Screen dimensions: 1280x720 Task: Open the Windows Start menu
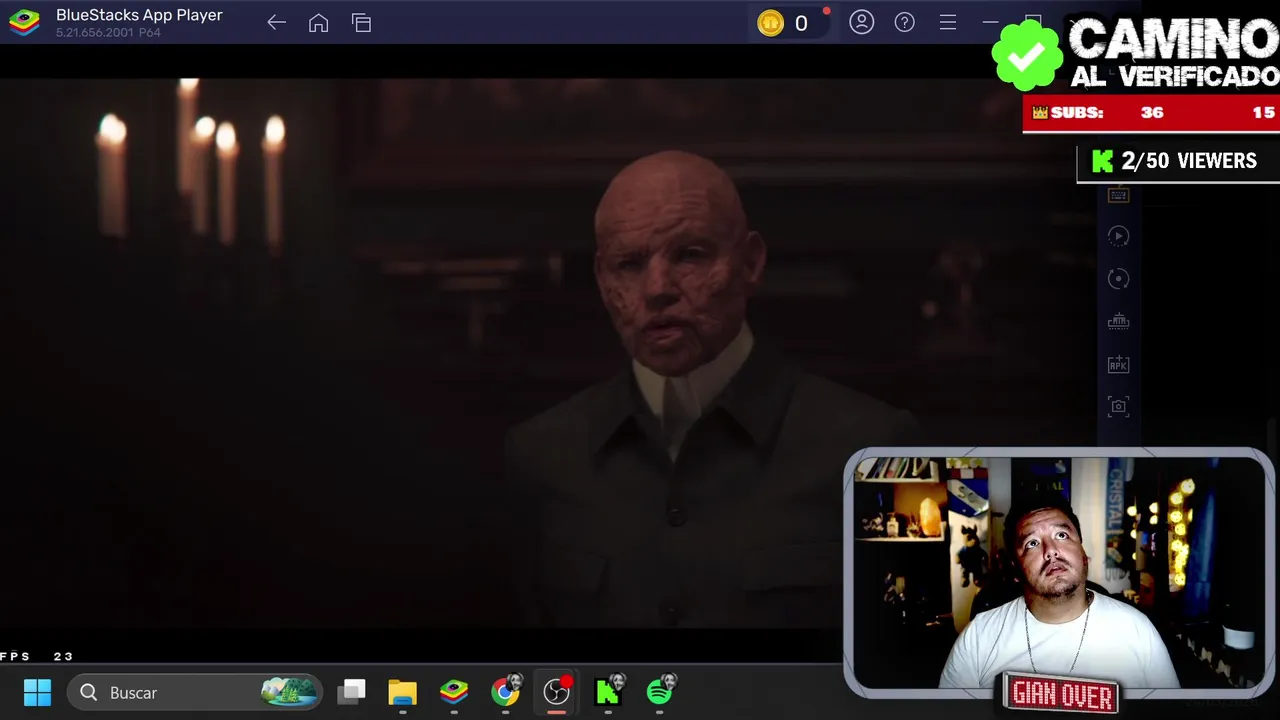tap(37, 692)
